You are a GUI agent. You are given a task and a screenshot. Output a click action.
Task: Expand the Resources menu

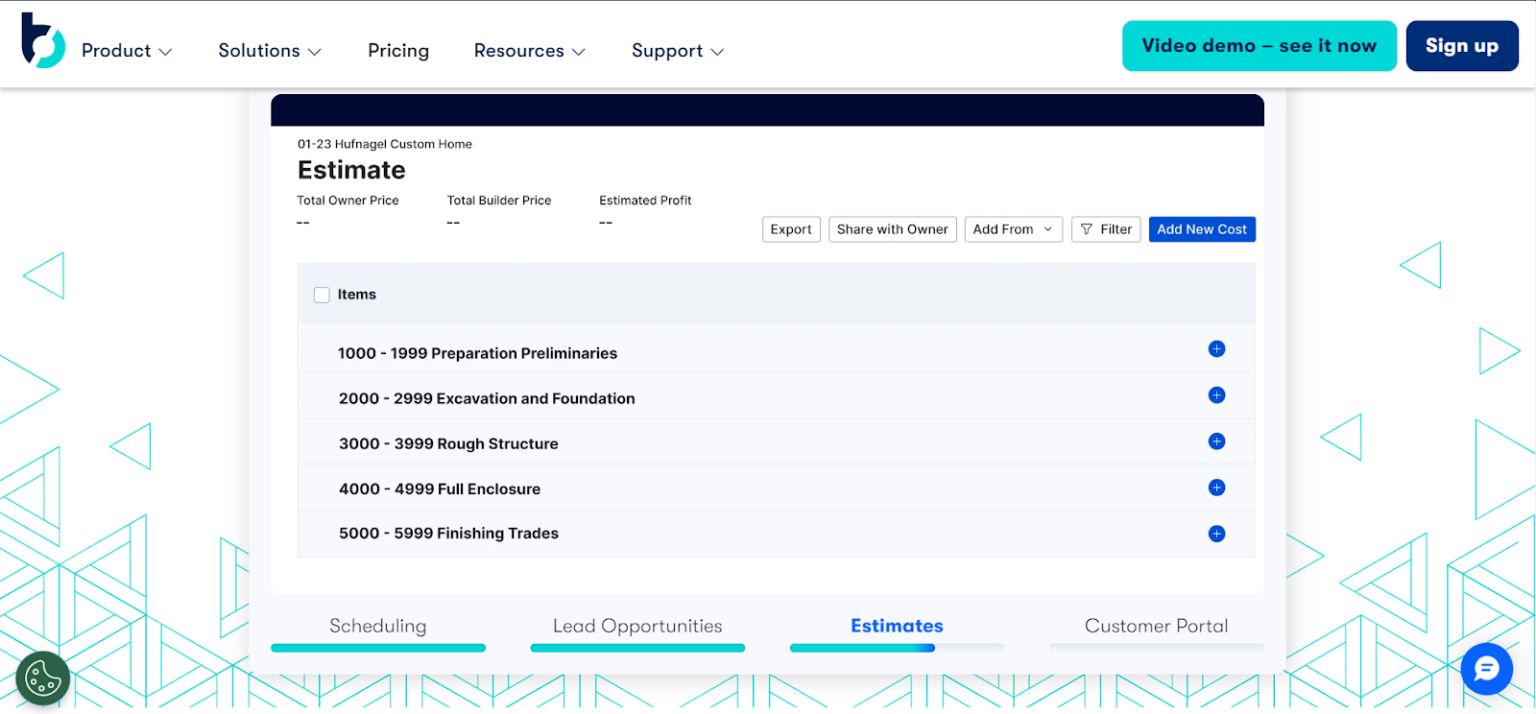pyautogui.click(x=529, y=50)
